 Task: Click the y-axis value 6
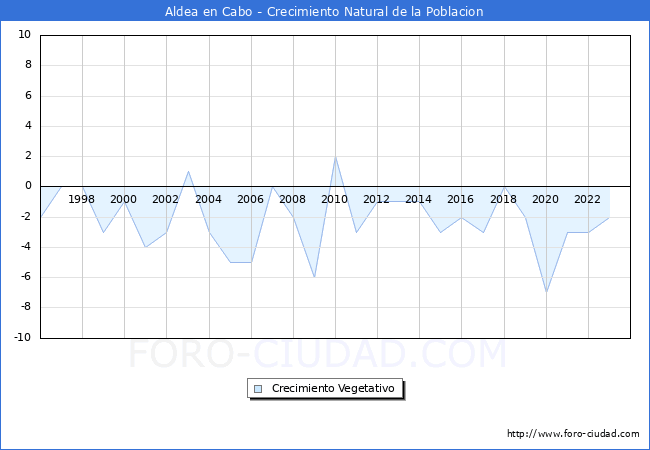pyautogui.click(x=28, y=95)
